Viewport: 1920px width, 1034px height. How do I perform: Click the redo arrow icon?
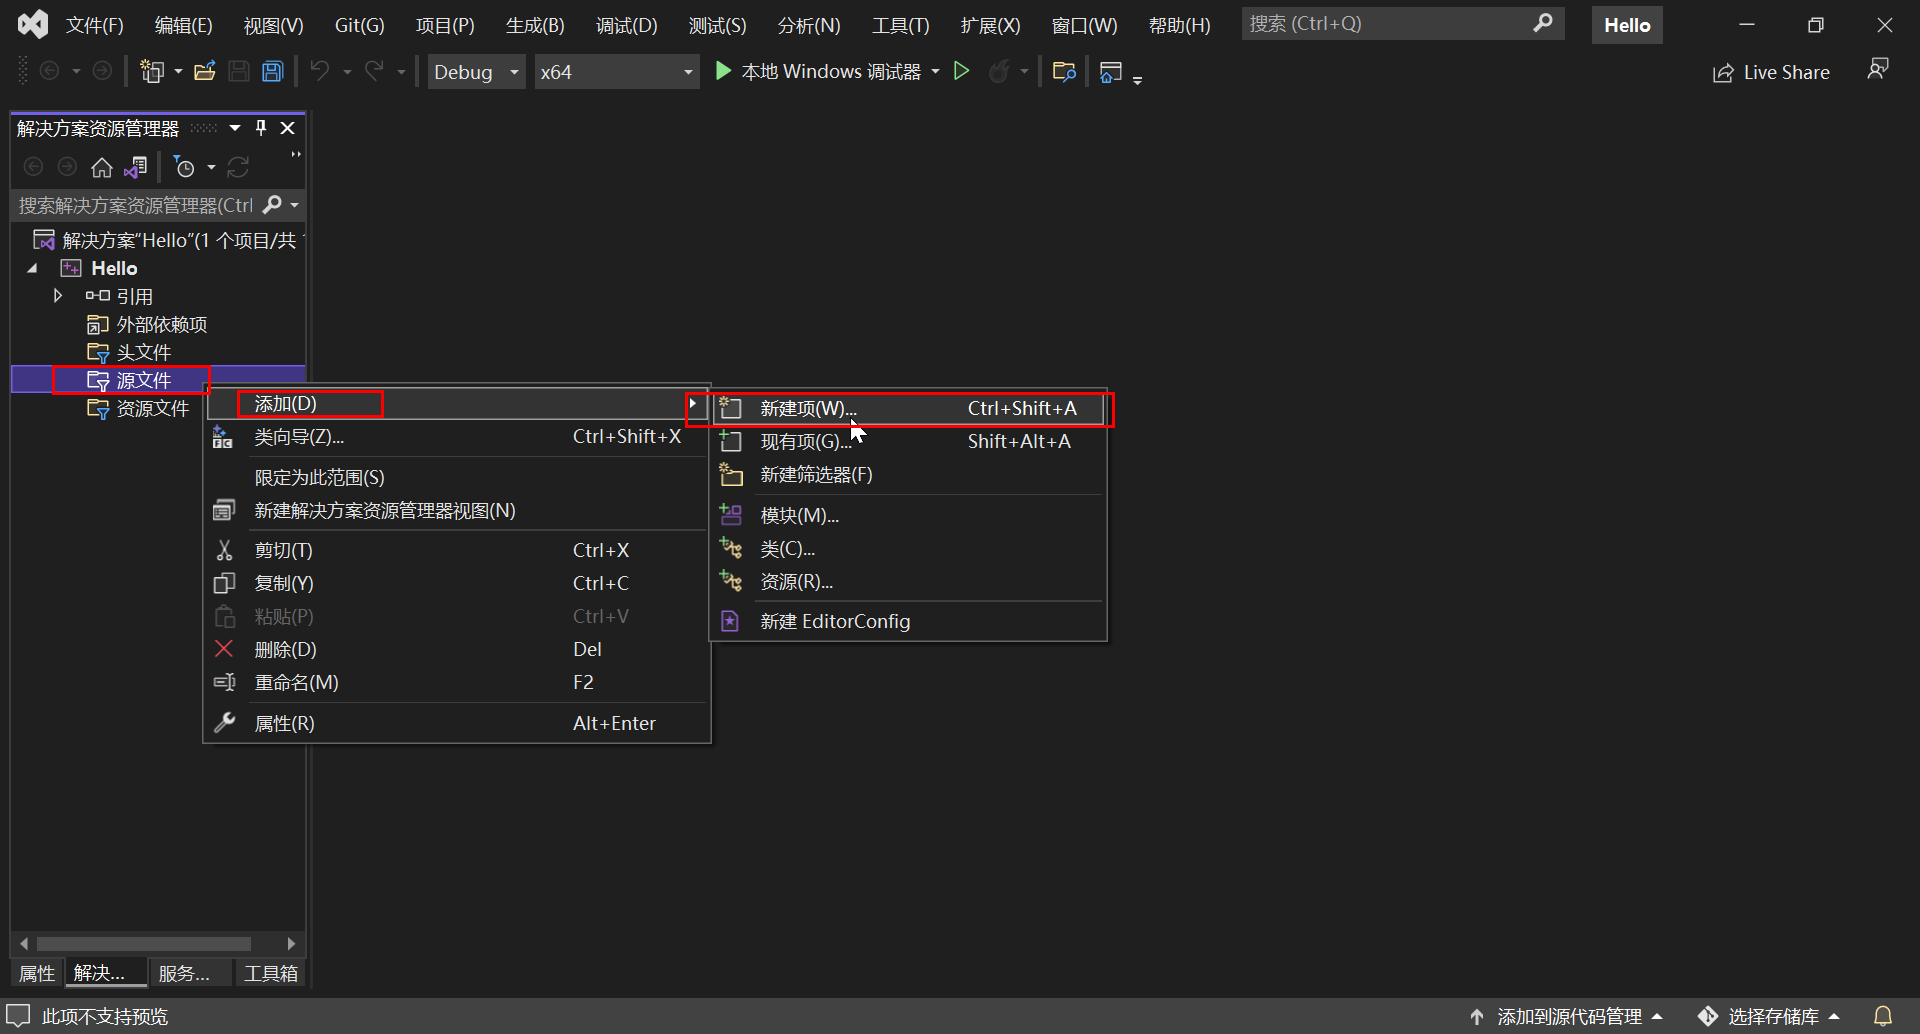pyautogui.click(x=374, y=71)
